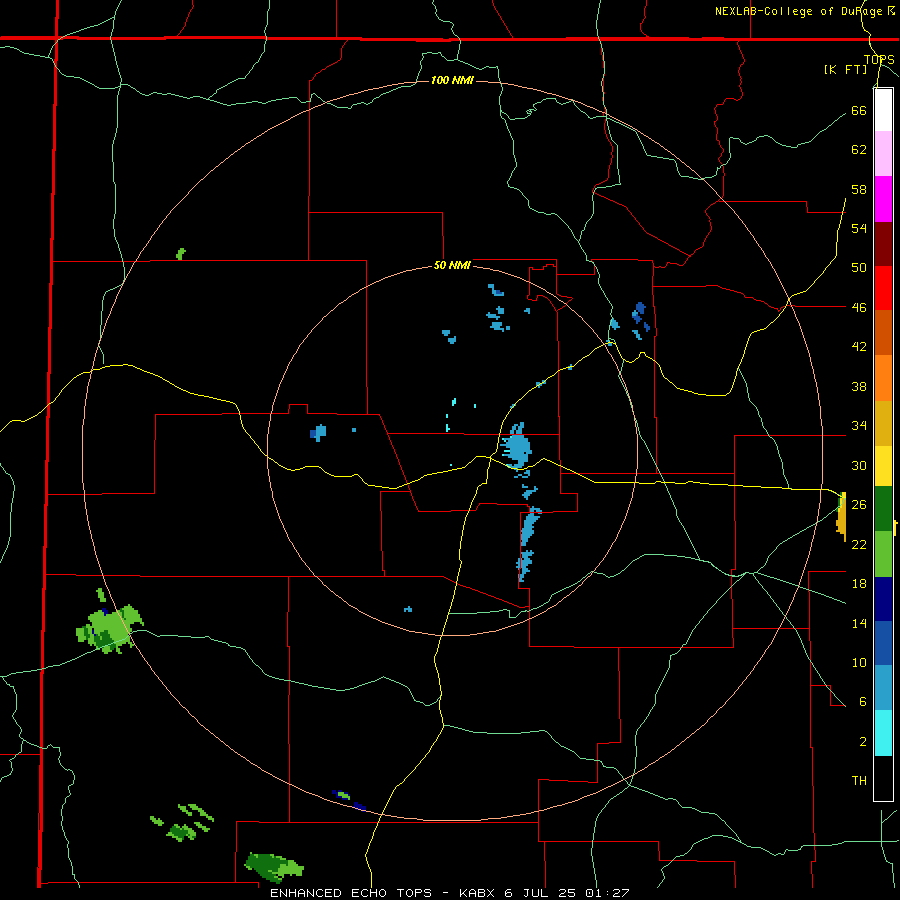Click the big light-green echo cluster on the left
The image size is (900, 900).
[109, 627]
